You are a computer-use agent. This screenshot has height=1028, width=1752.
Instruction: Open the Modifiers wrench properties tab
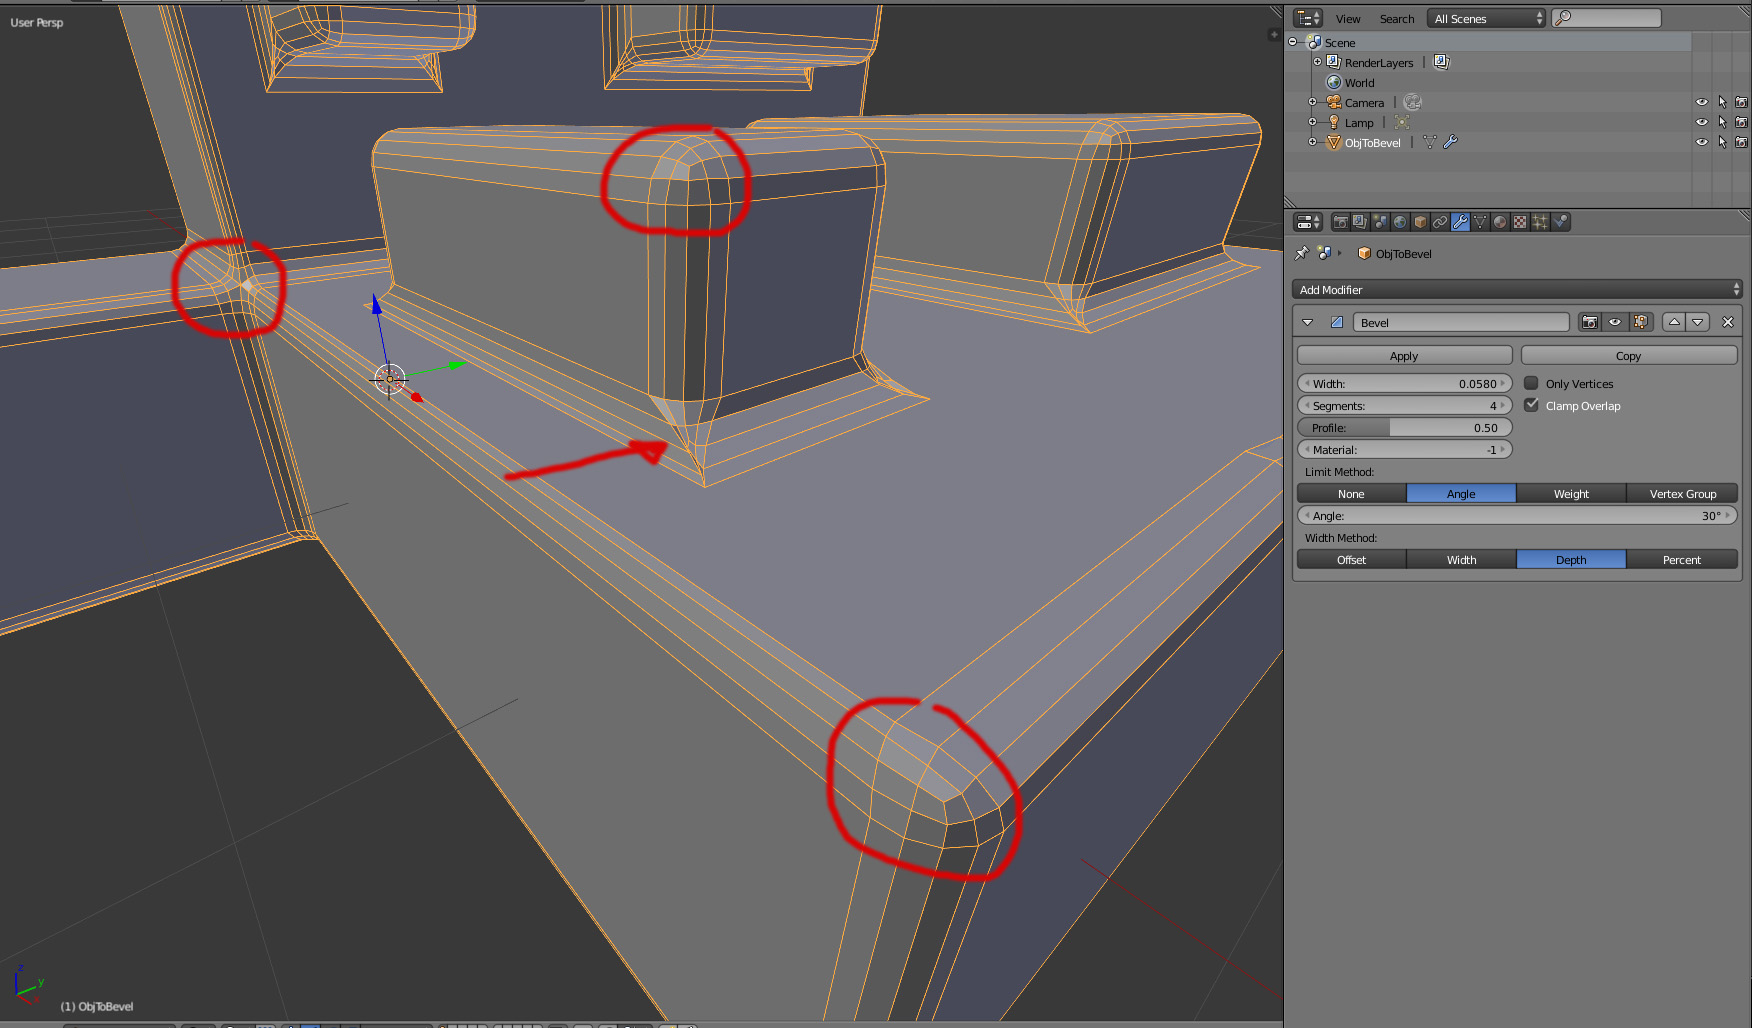[1460, 222]
